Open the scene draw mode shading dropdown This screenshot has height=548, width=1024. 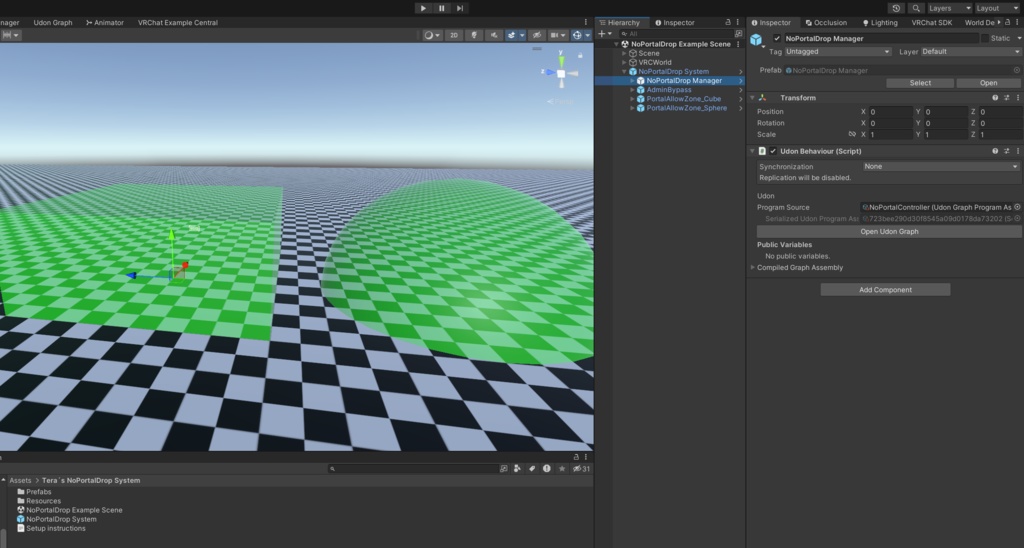pyautogui.click(x=432, y=35)
